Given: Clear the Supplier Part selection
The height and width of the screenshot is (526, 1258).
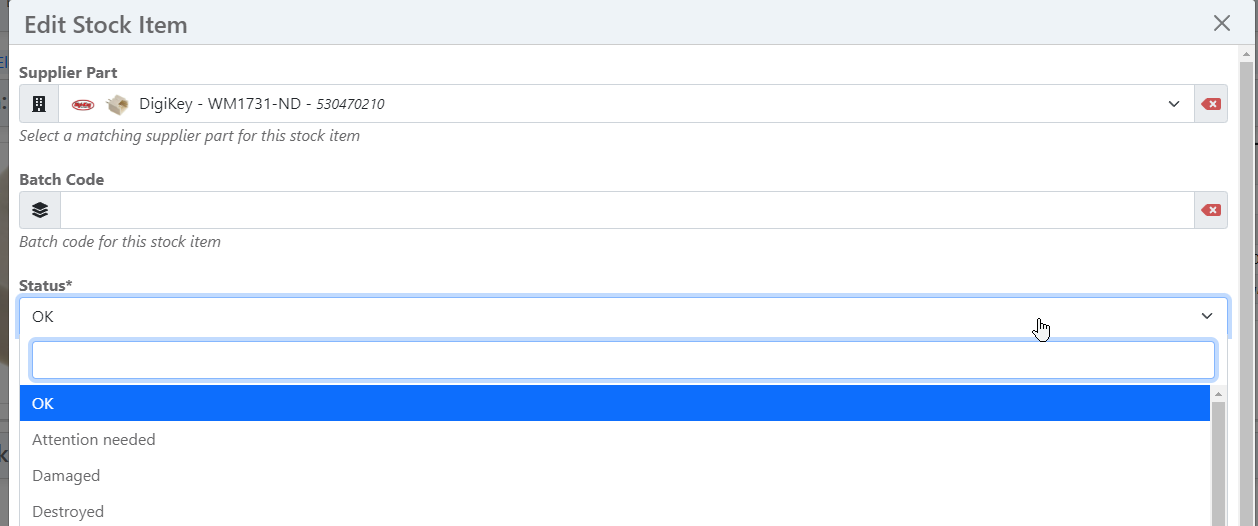Looking at the screenshot, I should click(1211, 104).
